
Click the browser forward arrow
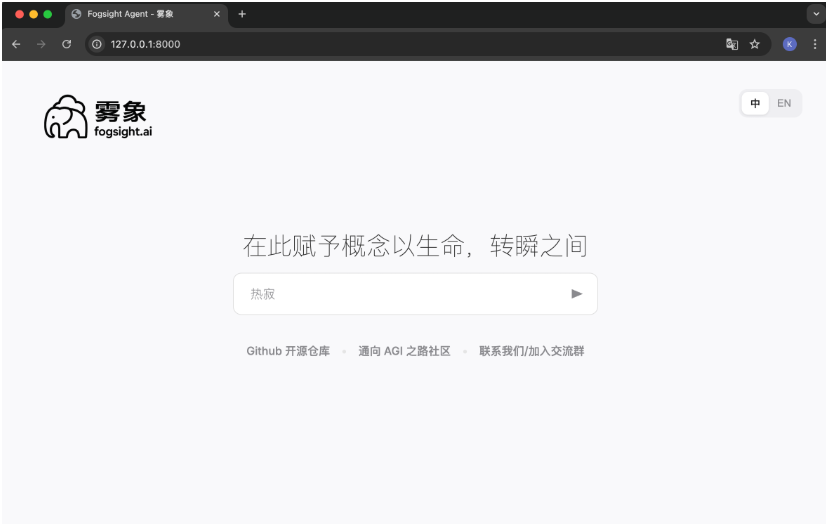[41, 44]
